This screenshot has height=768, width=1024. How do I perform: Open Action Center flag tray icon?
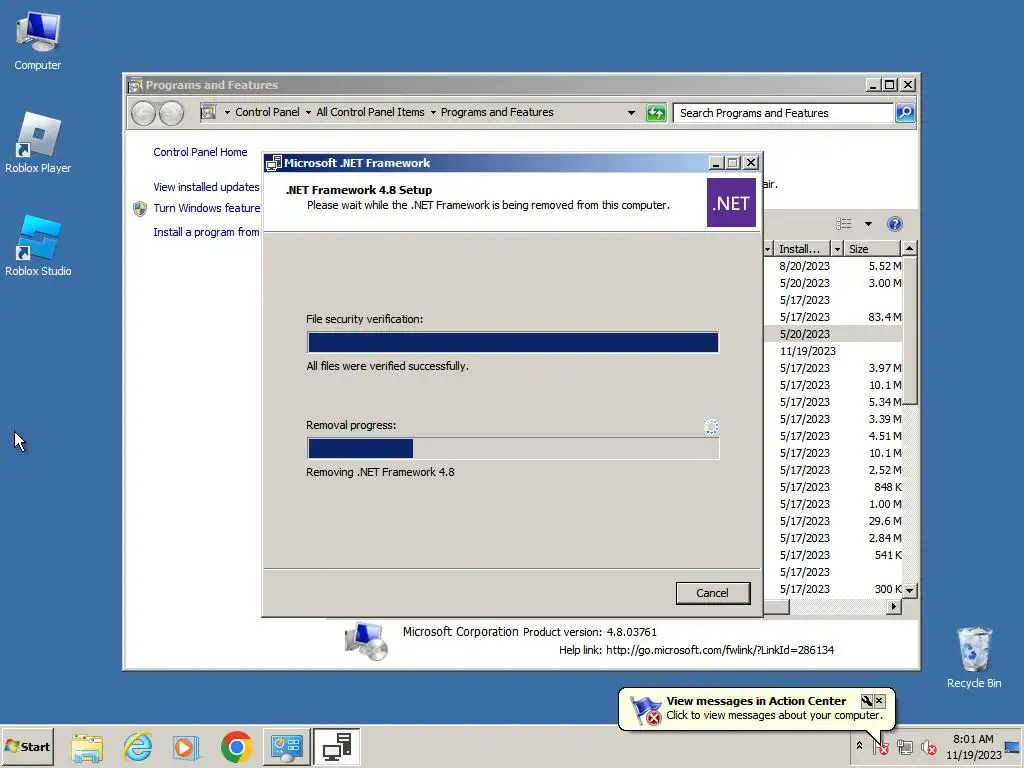pos(881,746)
